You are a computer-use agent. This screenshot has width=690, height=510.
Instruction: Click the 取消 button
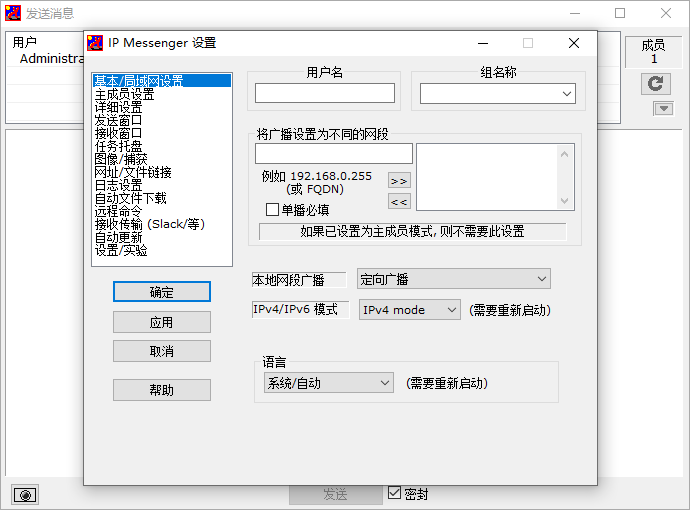[x=161, y=351]
